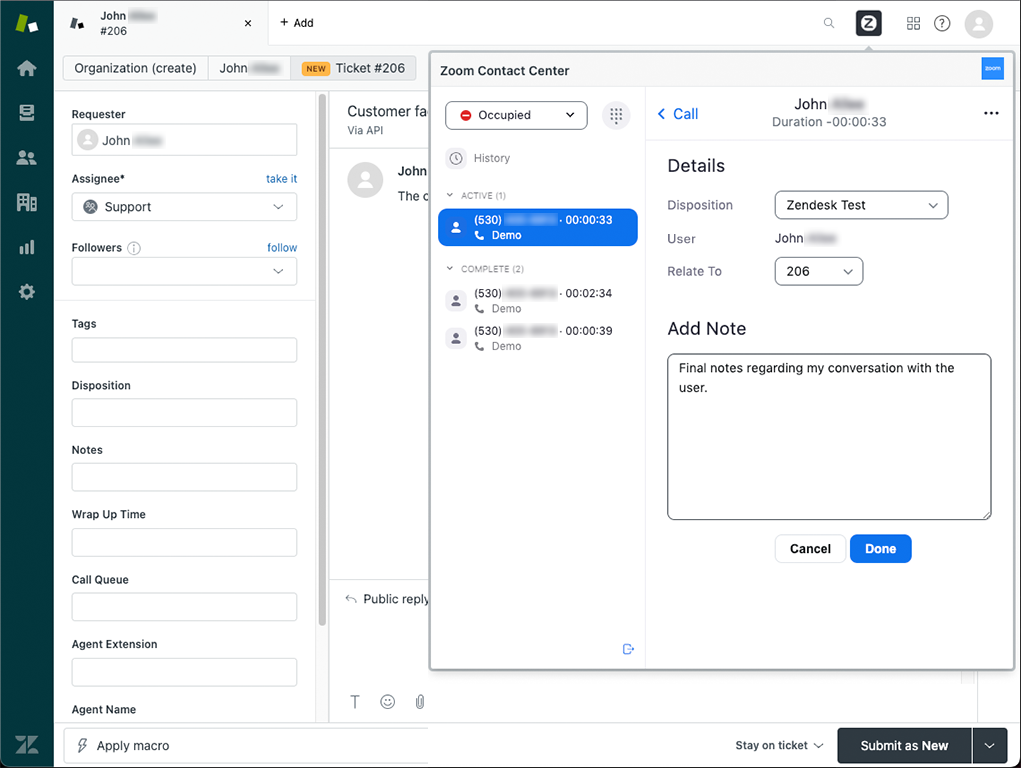Open search from the magnifying glass icon
Screen dimensions: 1024x768
829,22
